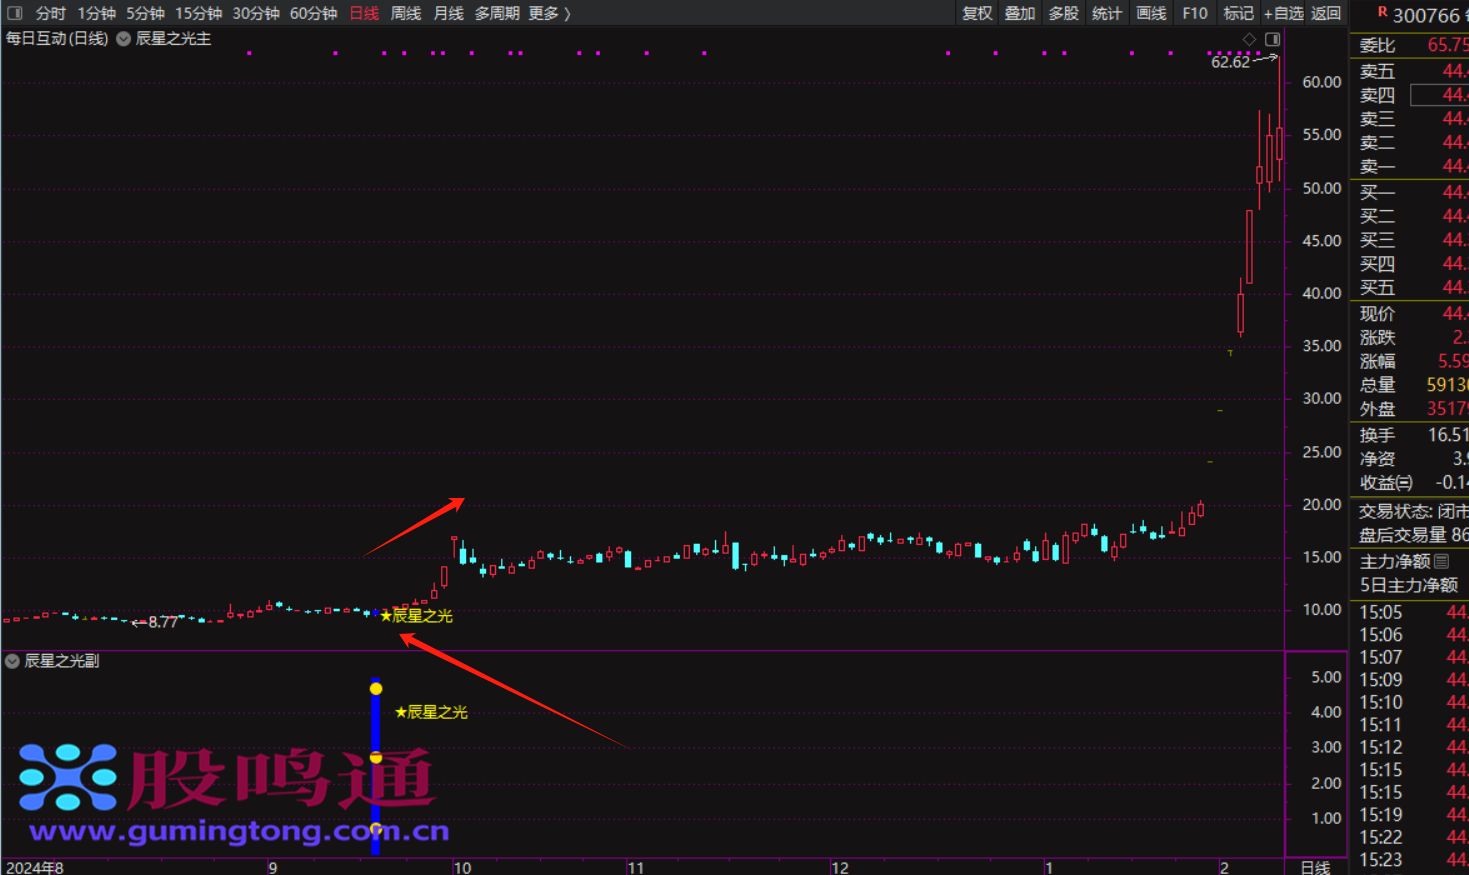
Task: Switch to the 60分钟 period tab
Action: [x=313, y=13]
